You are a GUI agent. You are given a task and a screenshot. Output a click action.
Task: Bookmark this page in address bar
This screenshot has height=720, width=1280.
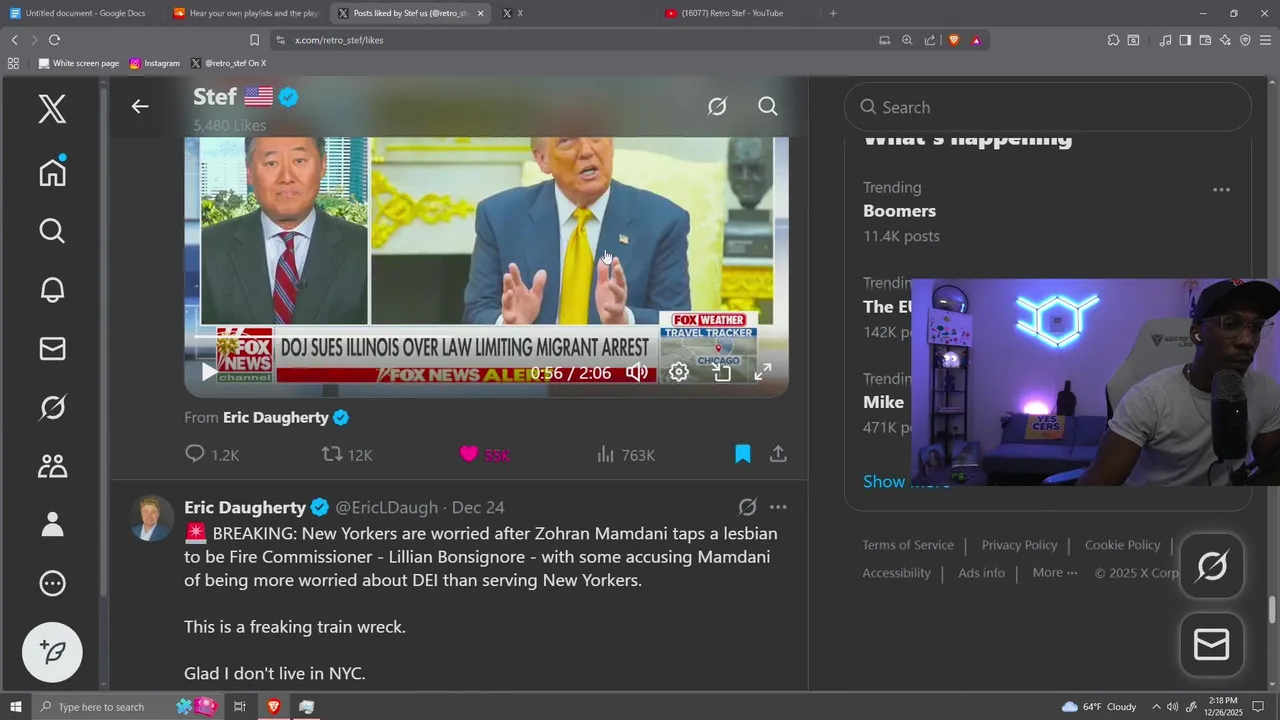(254, 40)
